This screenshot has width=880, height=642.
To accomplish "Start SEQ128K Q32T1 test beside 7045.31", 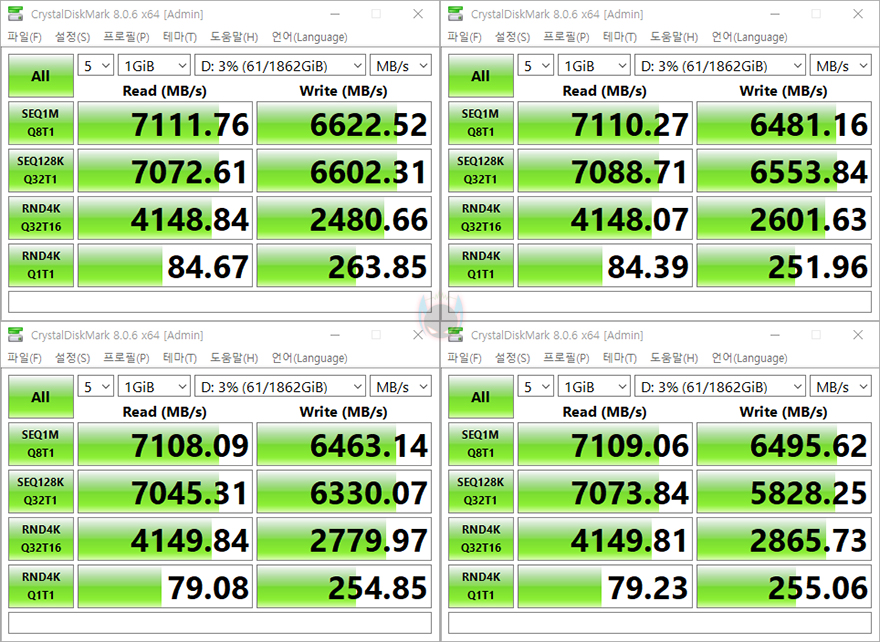I will pyautogui.click(x=41, y=491).
